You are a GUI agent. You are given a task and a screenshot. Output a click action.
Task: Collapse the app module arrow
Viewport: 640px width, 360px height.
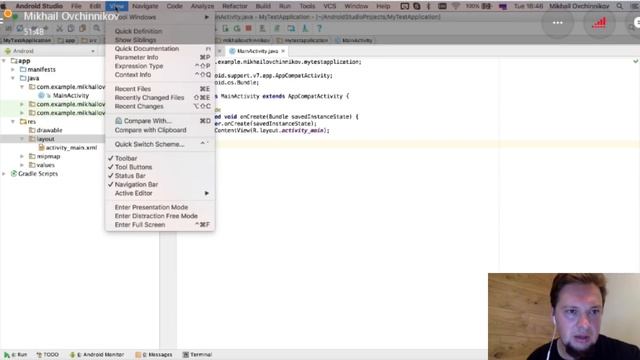[4, 61]
